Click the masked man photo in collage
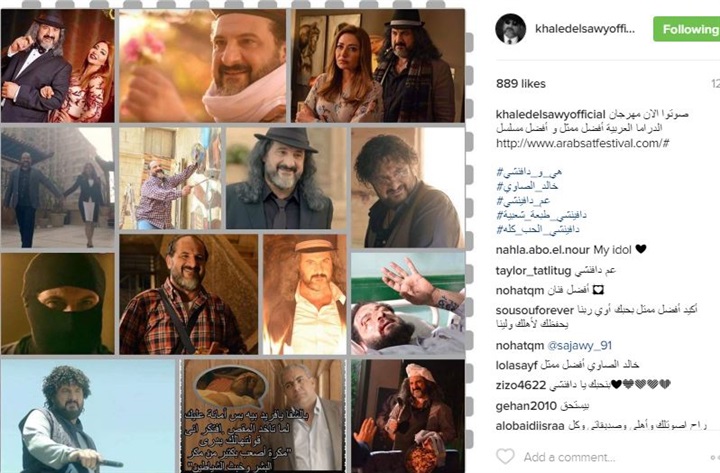 tap(57, 303)
